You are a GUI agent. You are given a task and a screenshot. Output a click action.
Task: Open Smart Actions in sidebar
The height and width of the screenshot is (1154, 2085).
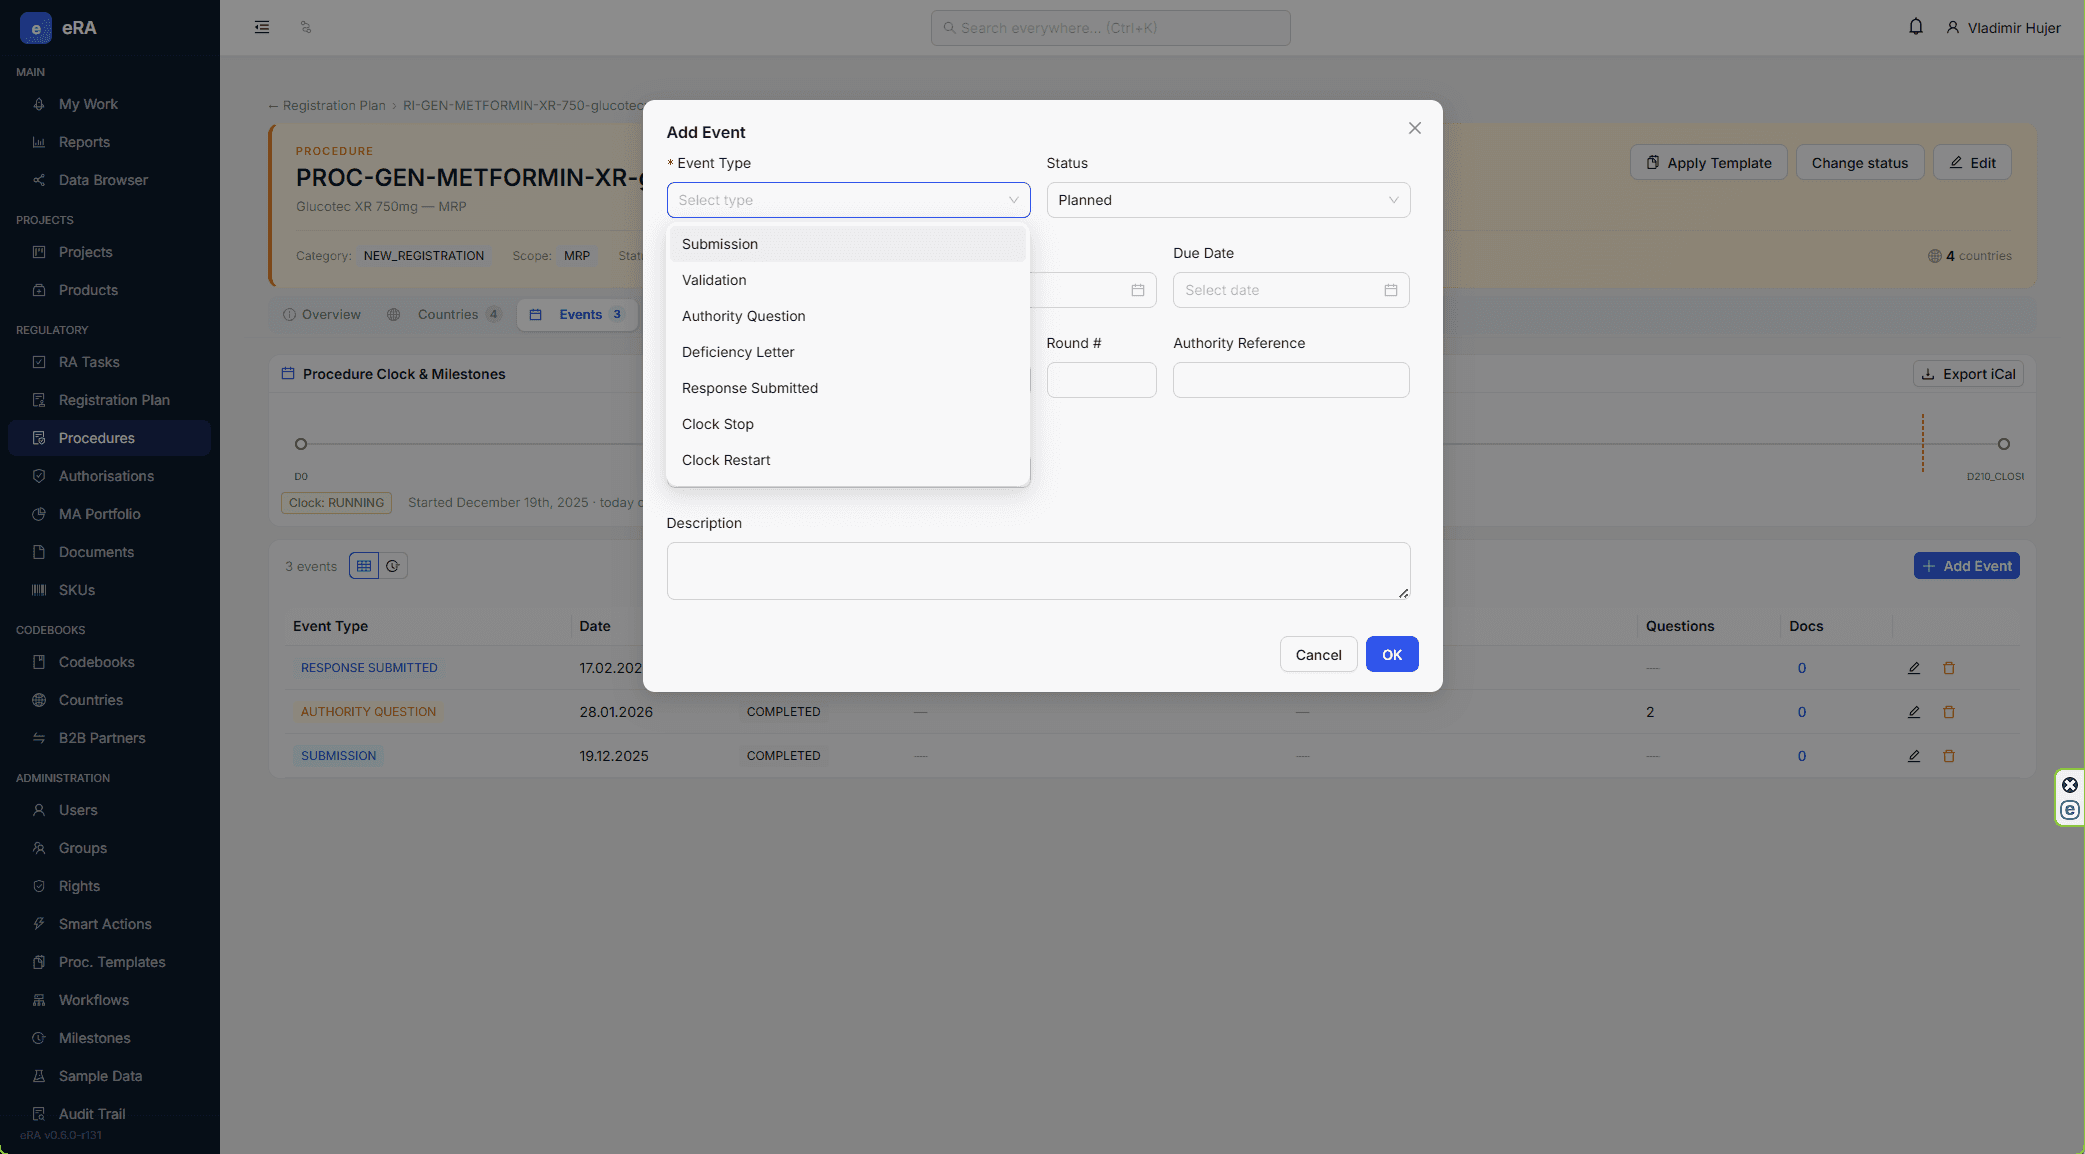pos(109,924)
